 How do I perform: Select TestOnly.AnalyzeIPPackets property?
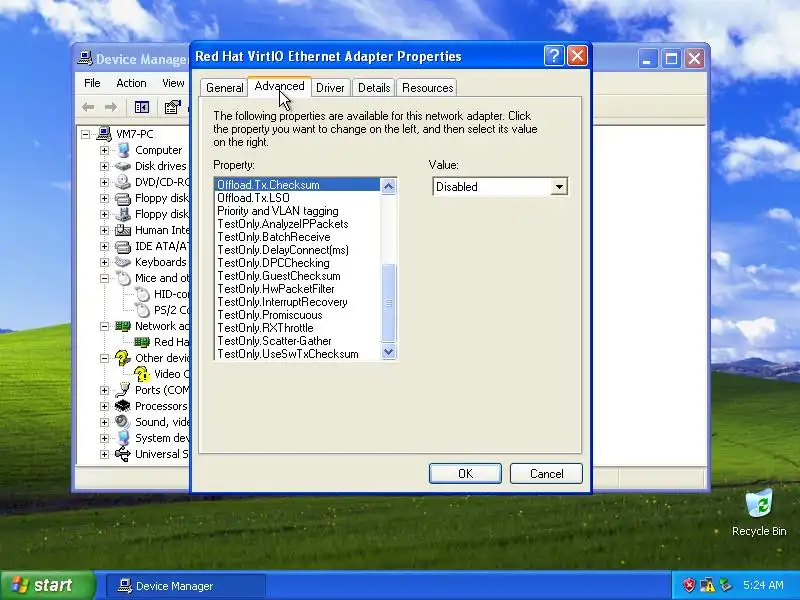(x=297, y=224)
